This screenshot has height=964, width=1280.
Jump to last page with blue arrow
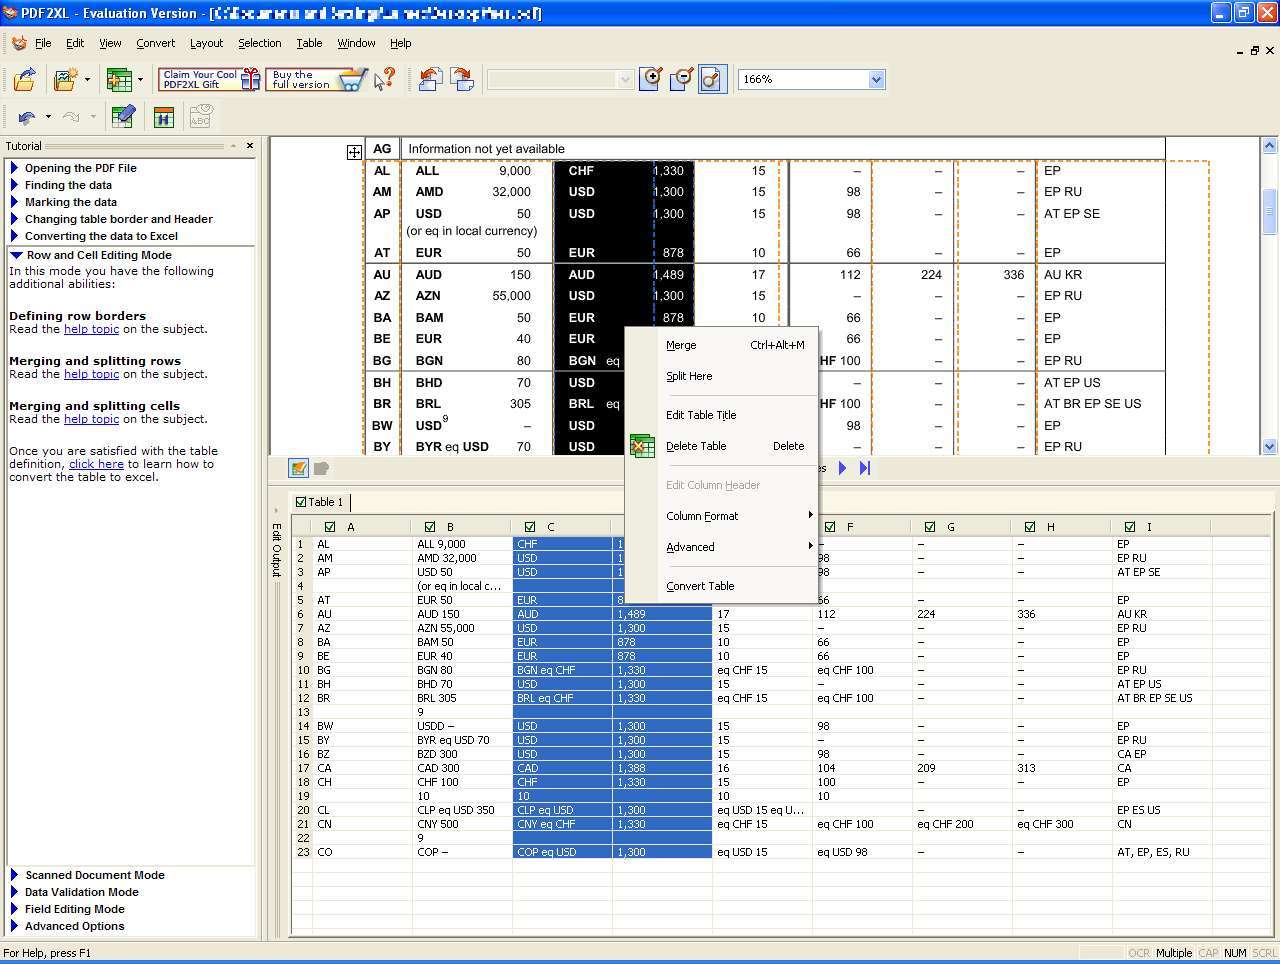(865, 468)
